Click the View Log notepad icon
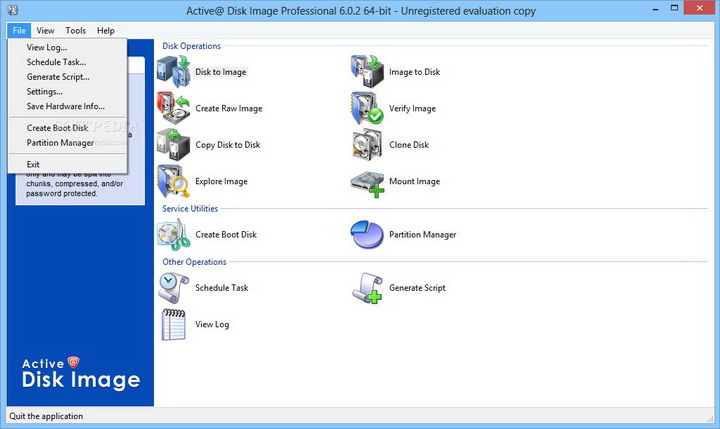 [174, 324]
